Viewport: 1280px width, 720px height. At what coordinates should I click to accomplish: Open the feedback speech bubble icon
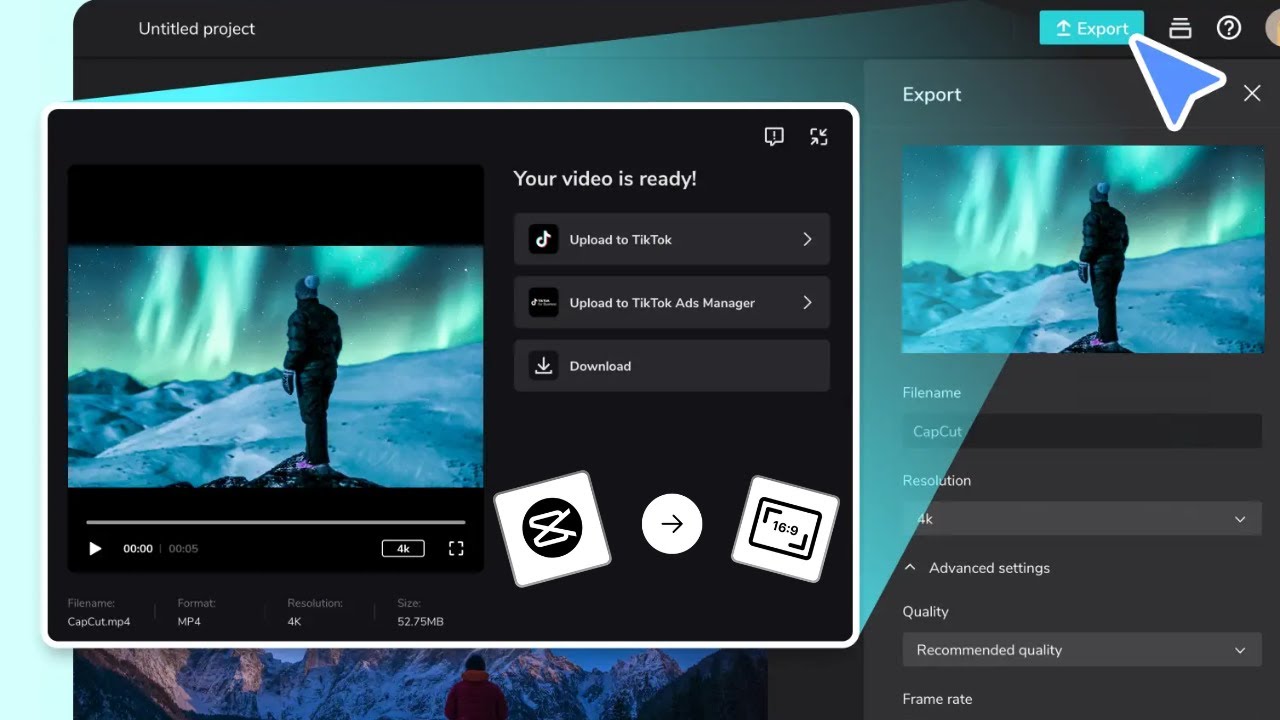click(774, 137)
